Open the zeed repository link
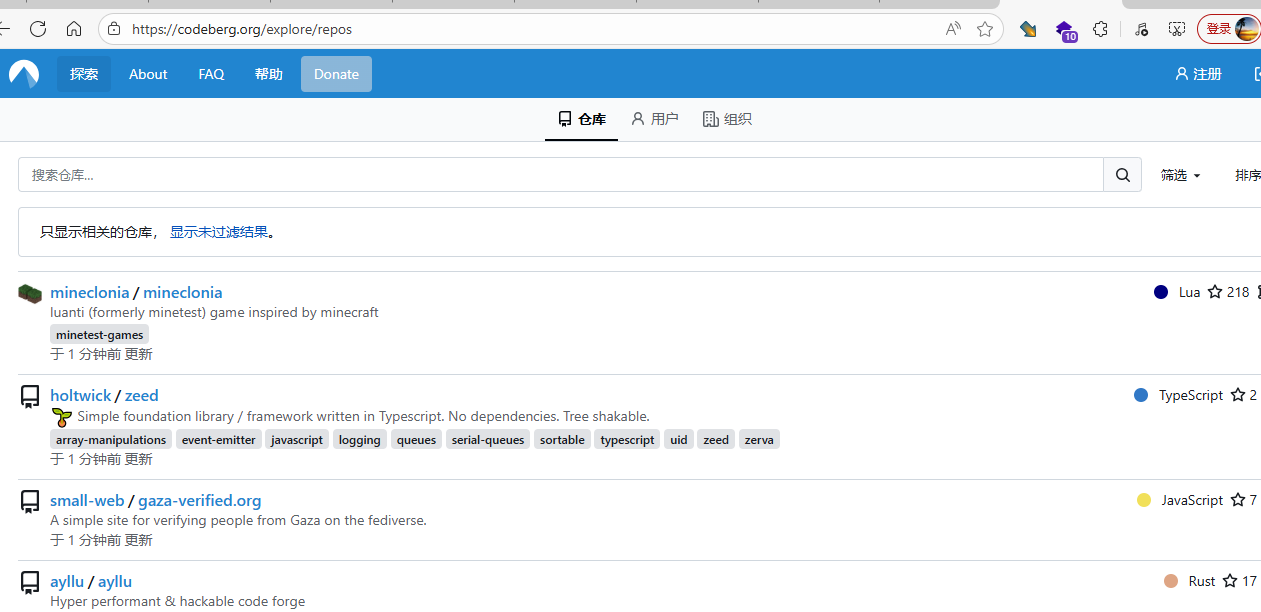This screenshot has width=1261, height=612. click(142, 395)
